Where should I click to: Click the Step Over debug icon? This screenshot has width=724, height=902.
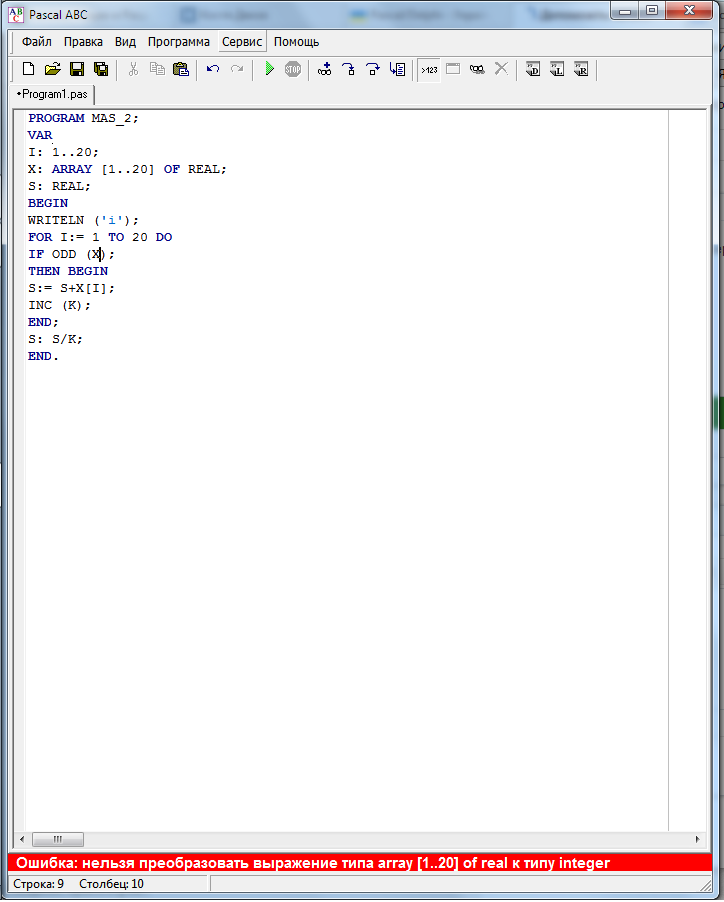pos(372,69)
